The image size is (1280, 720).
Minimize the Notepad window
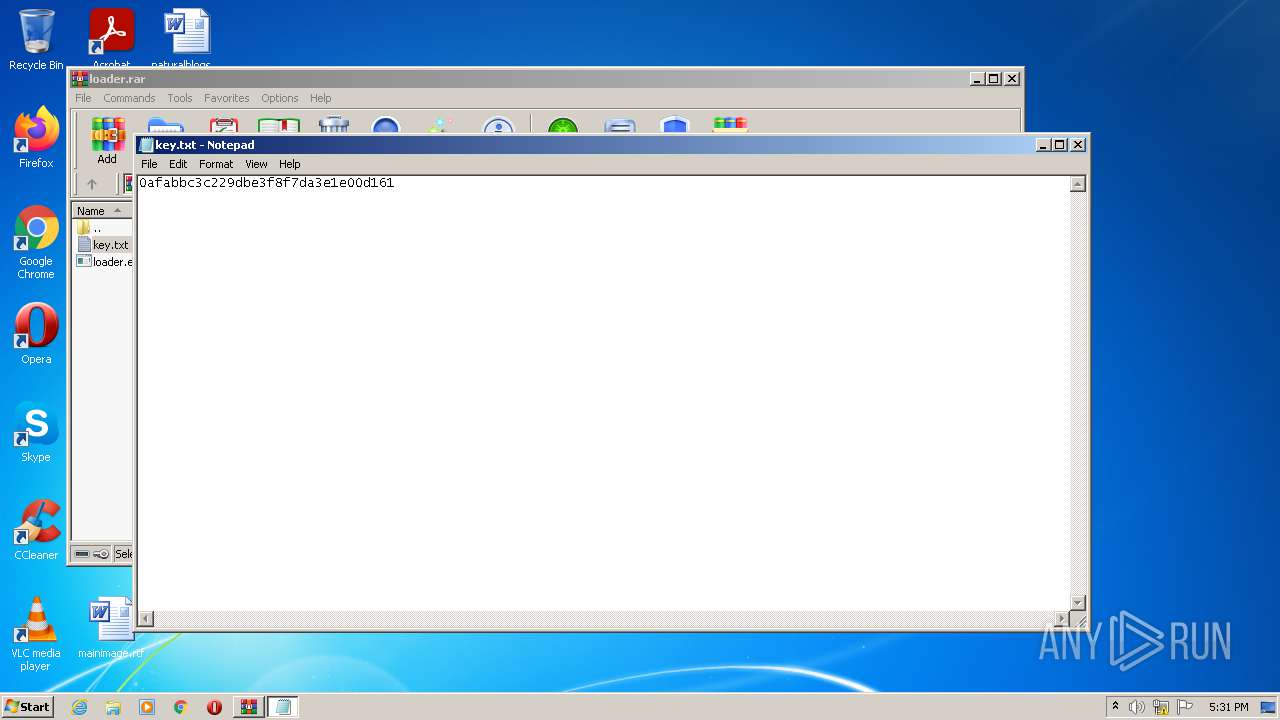tap(1044, 145)
